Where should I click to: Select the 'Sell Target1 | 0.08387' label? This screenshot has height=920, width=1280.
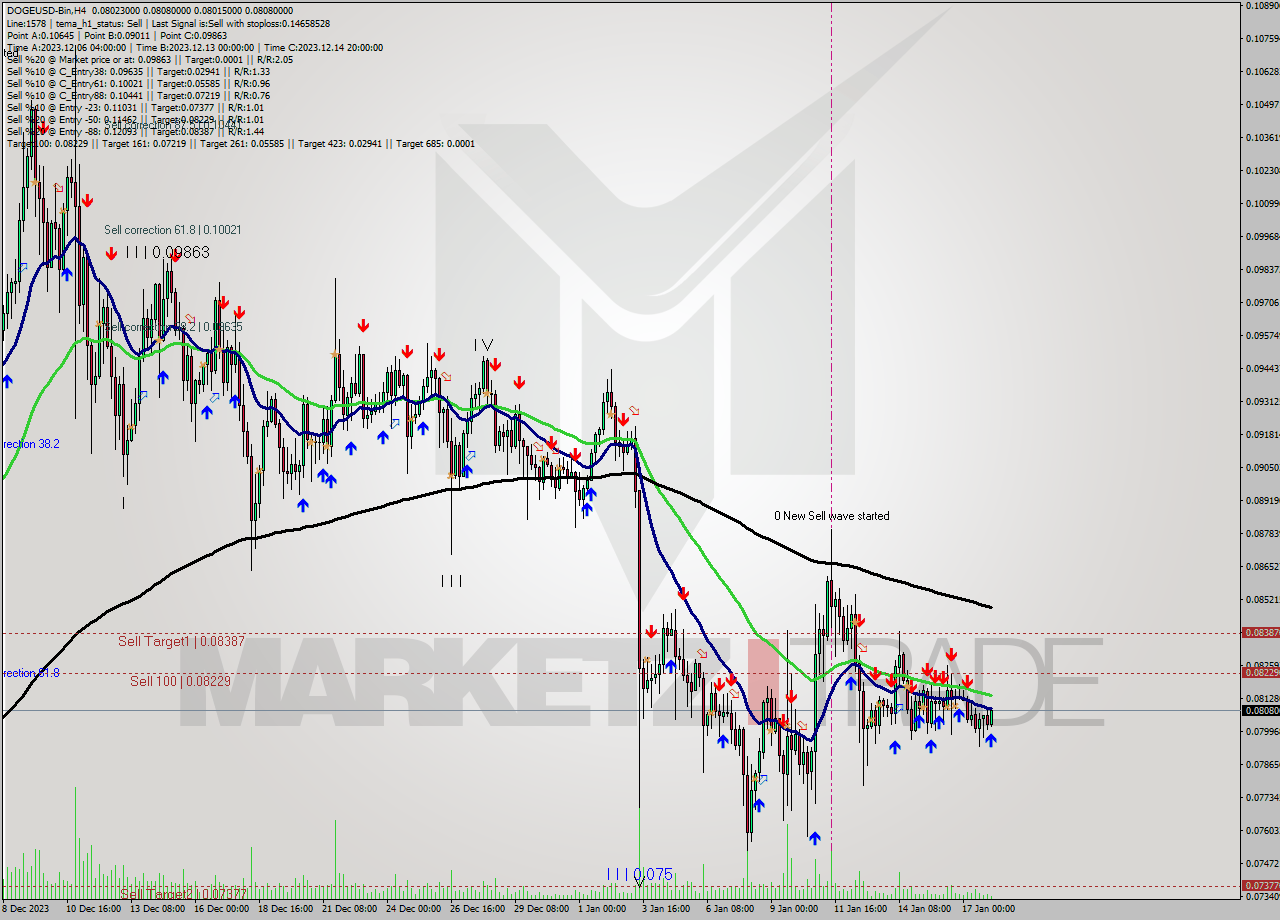point(181,641)
